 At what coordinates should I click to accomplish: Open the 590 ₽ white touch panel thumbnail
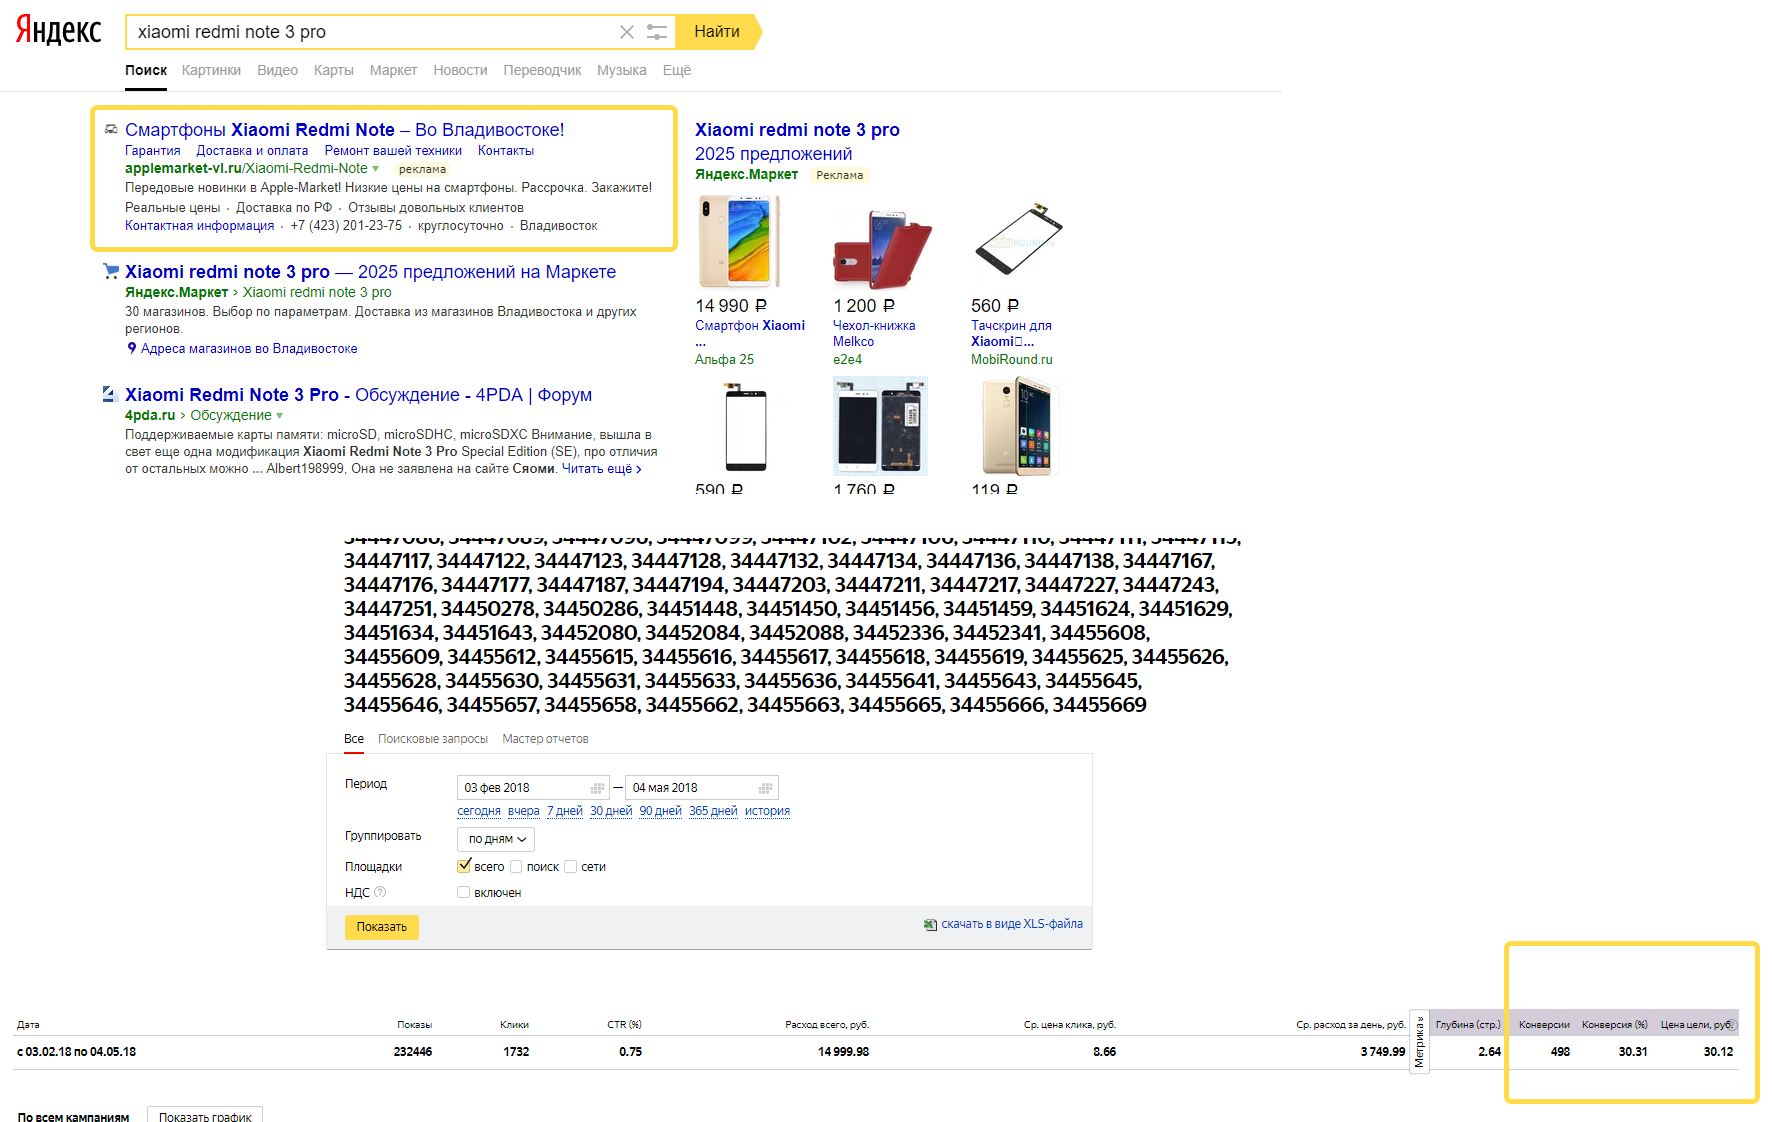[x=746, y=429]
